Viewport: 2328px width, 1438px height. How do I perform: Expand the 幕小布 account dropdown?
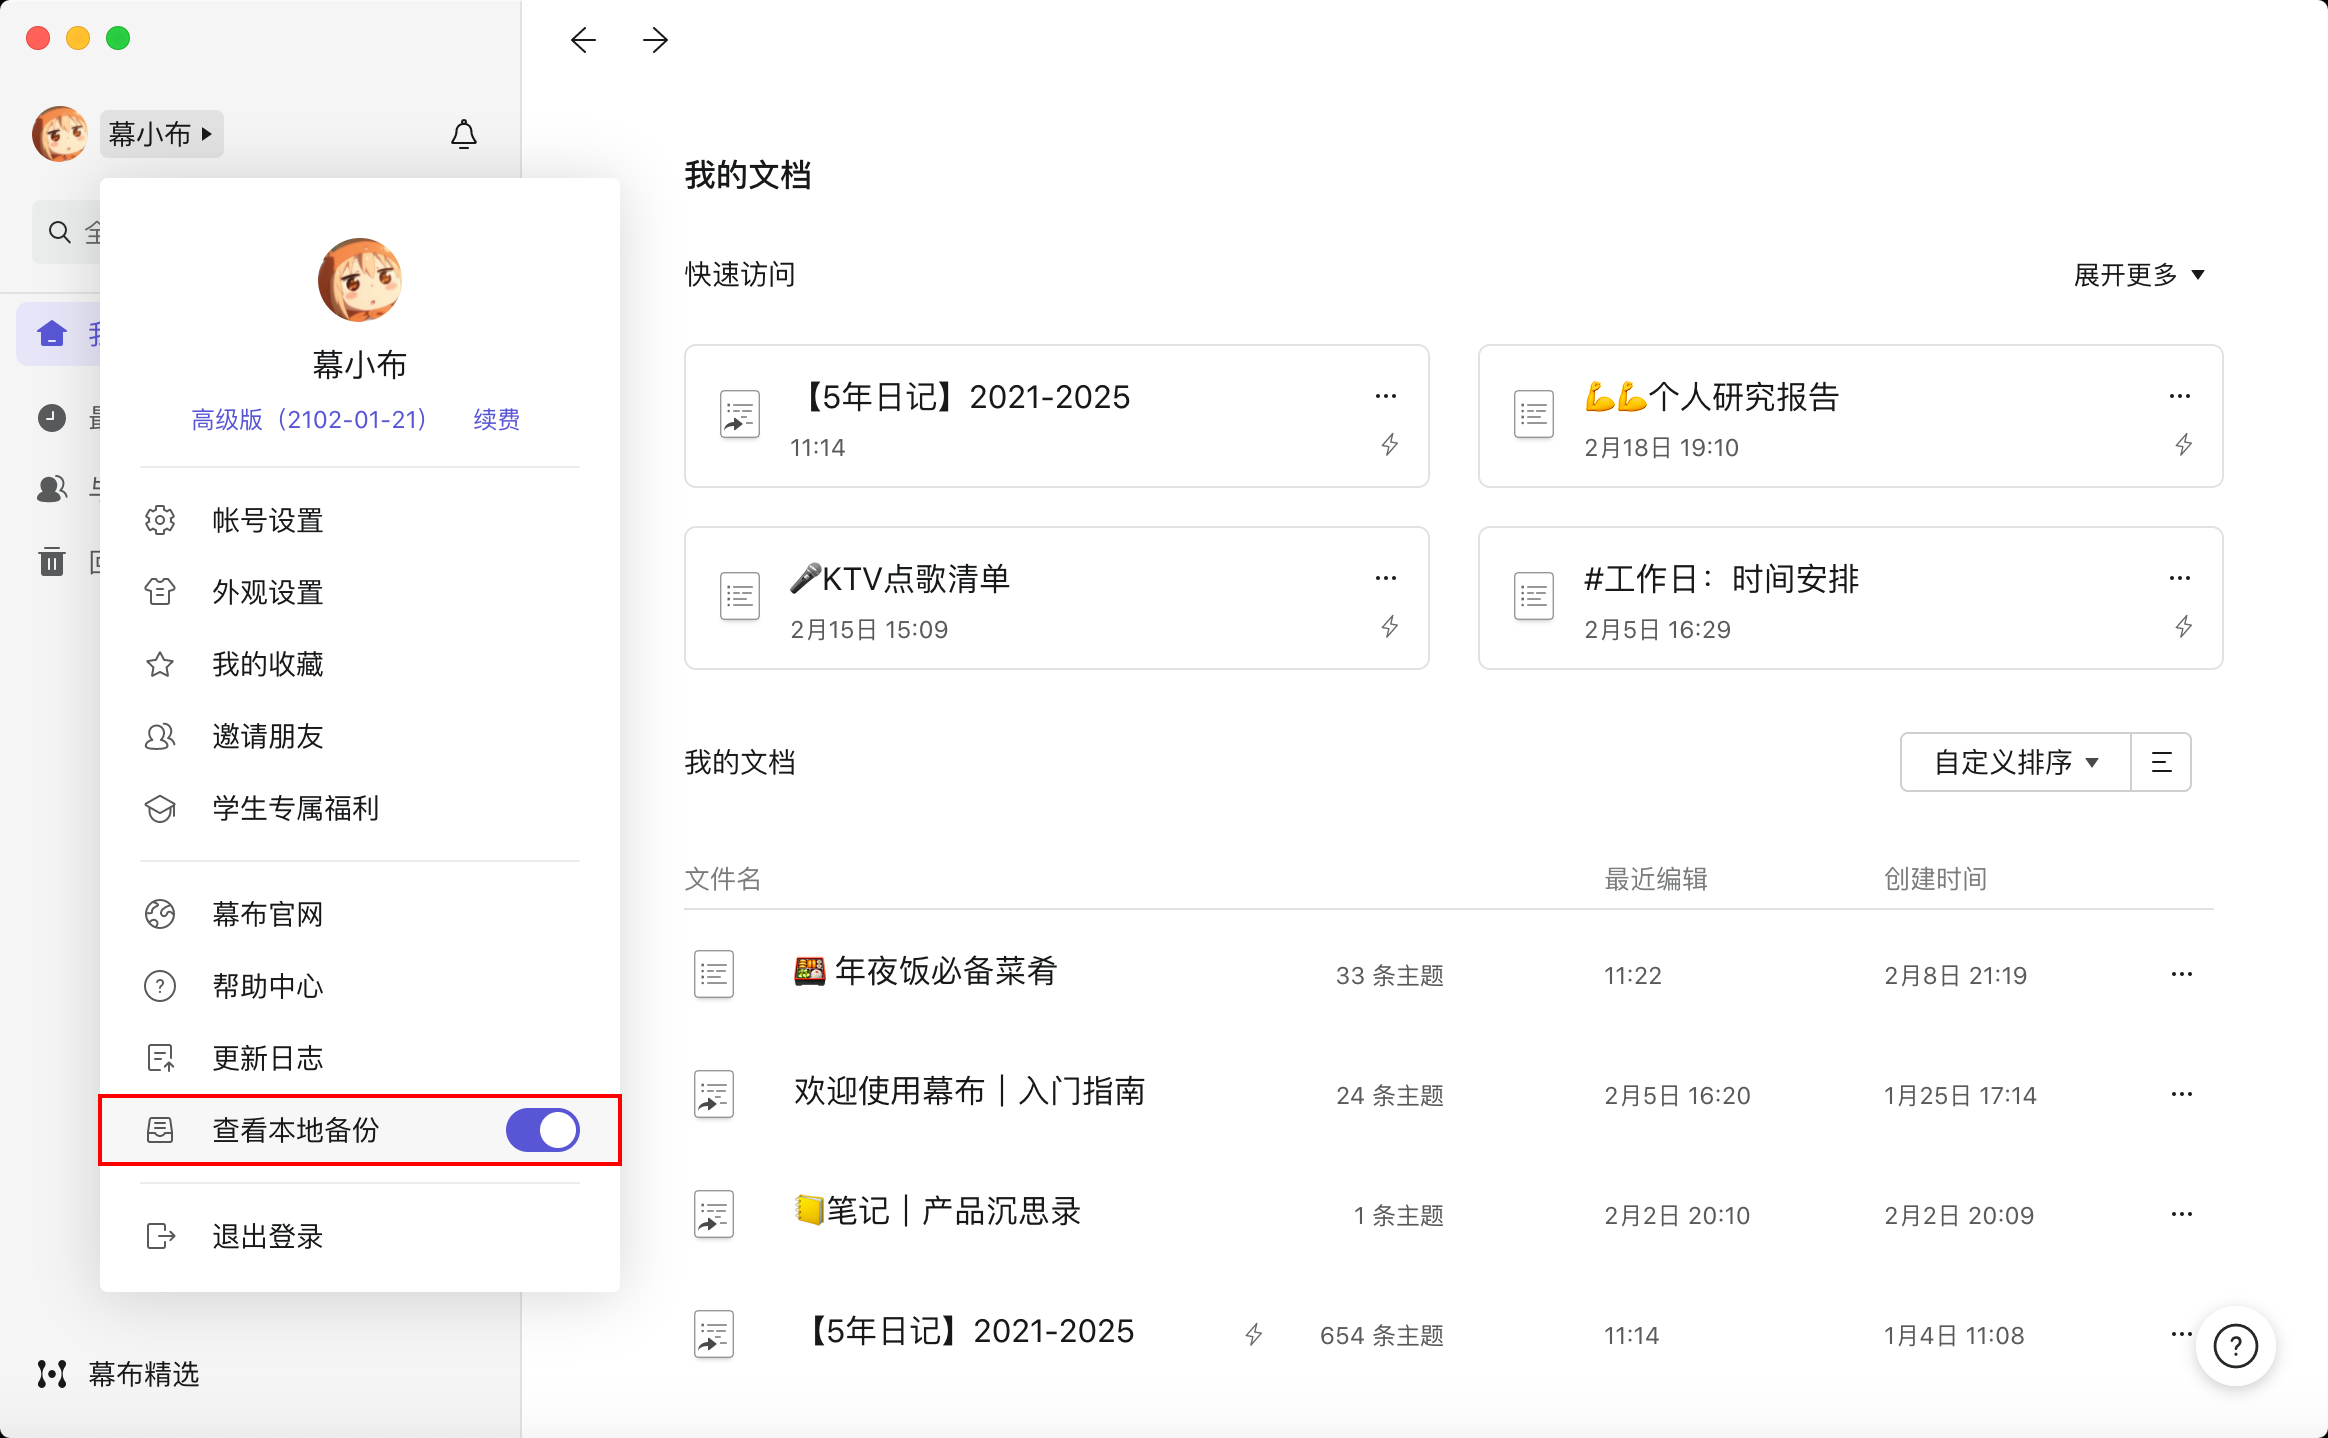point(161,134)
